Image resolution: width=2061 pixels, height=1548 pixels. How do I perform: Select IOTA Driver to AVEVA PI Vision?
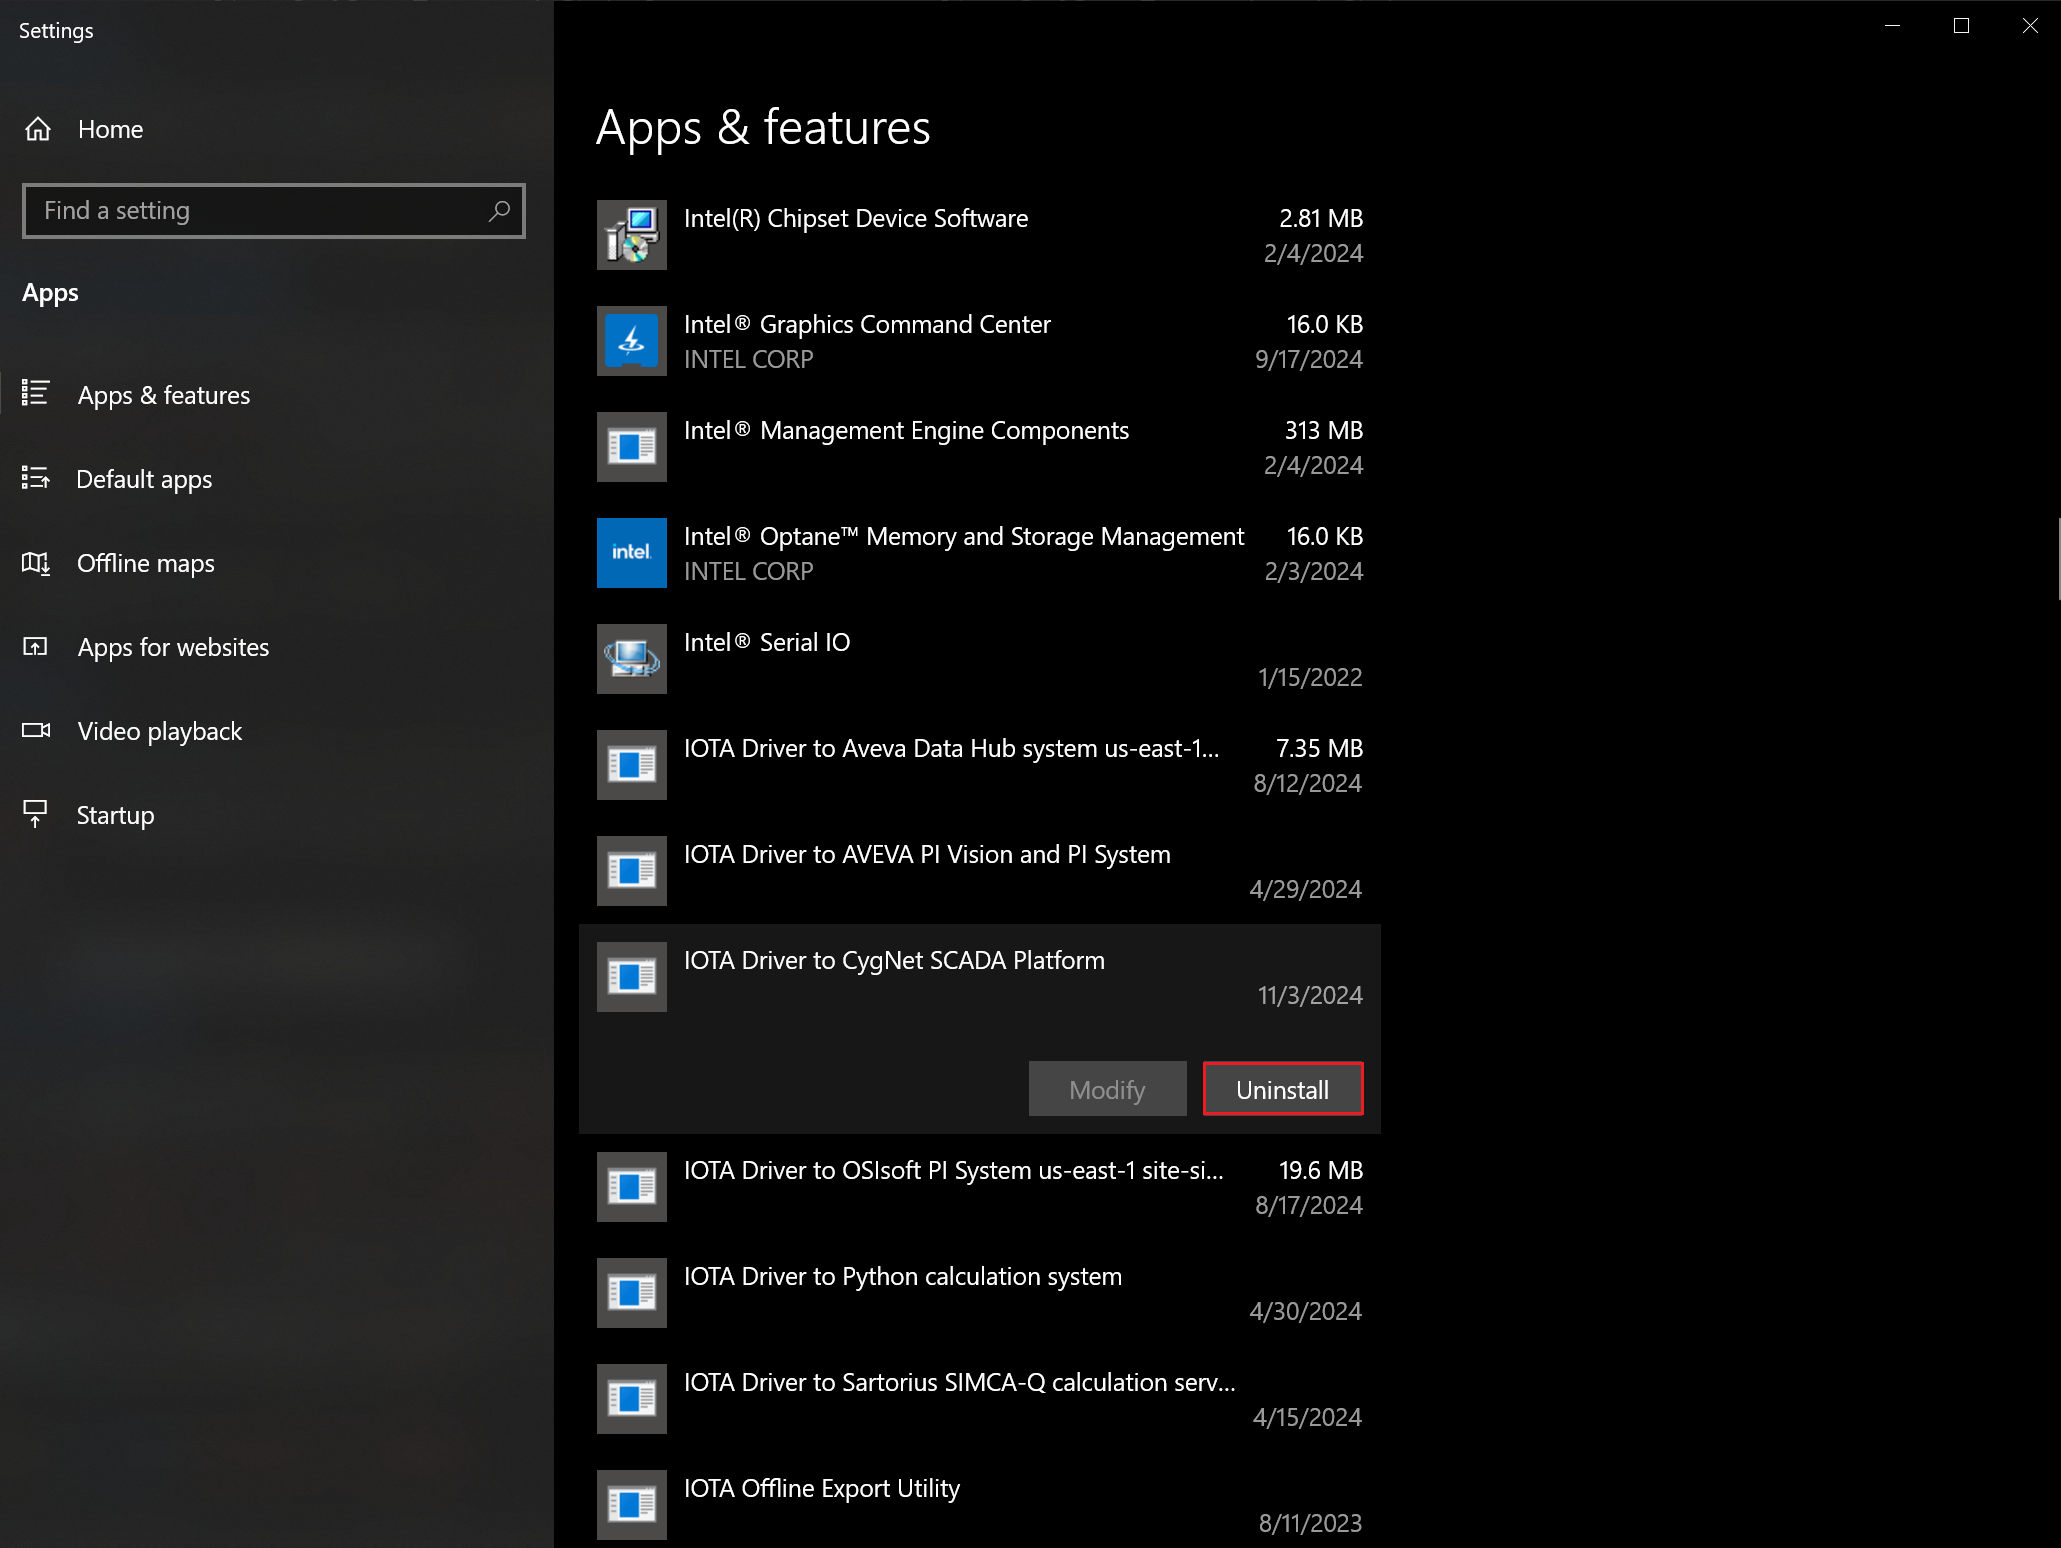pos(980,871)
